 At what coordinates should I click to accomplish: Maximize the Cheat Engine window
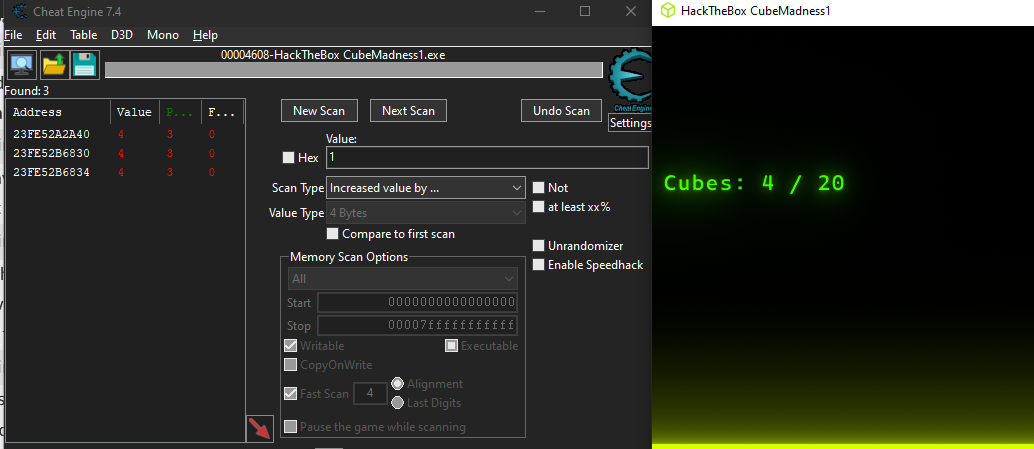click(x=585, y=11)
